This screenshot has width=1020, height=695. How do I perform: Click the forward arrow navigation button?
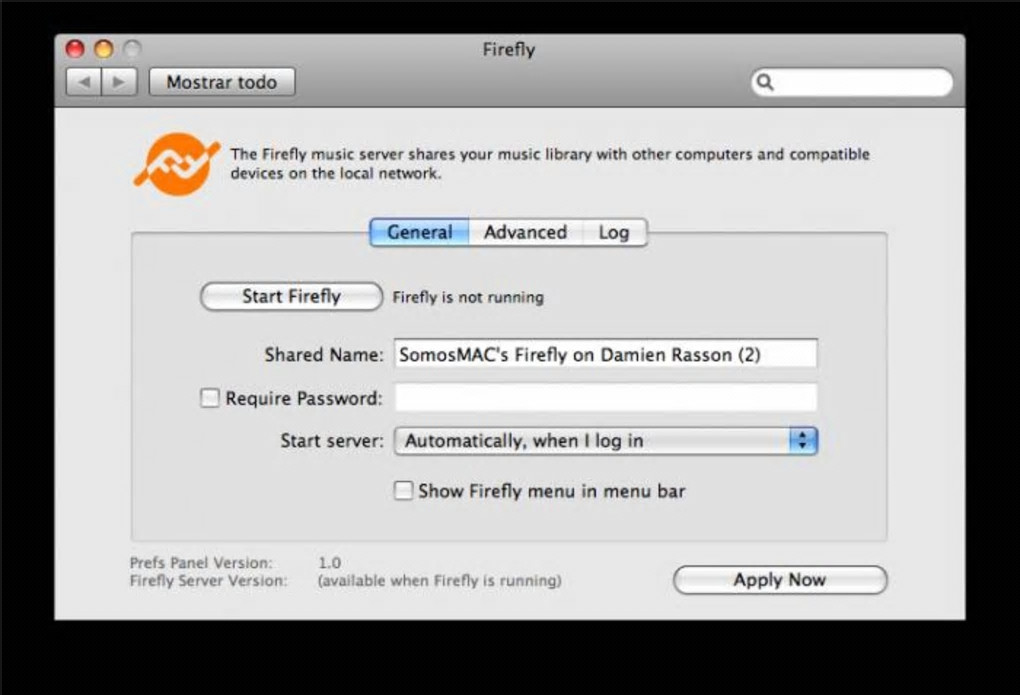tap(119, 82)
